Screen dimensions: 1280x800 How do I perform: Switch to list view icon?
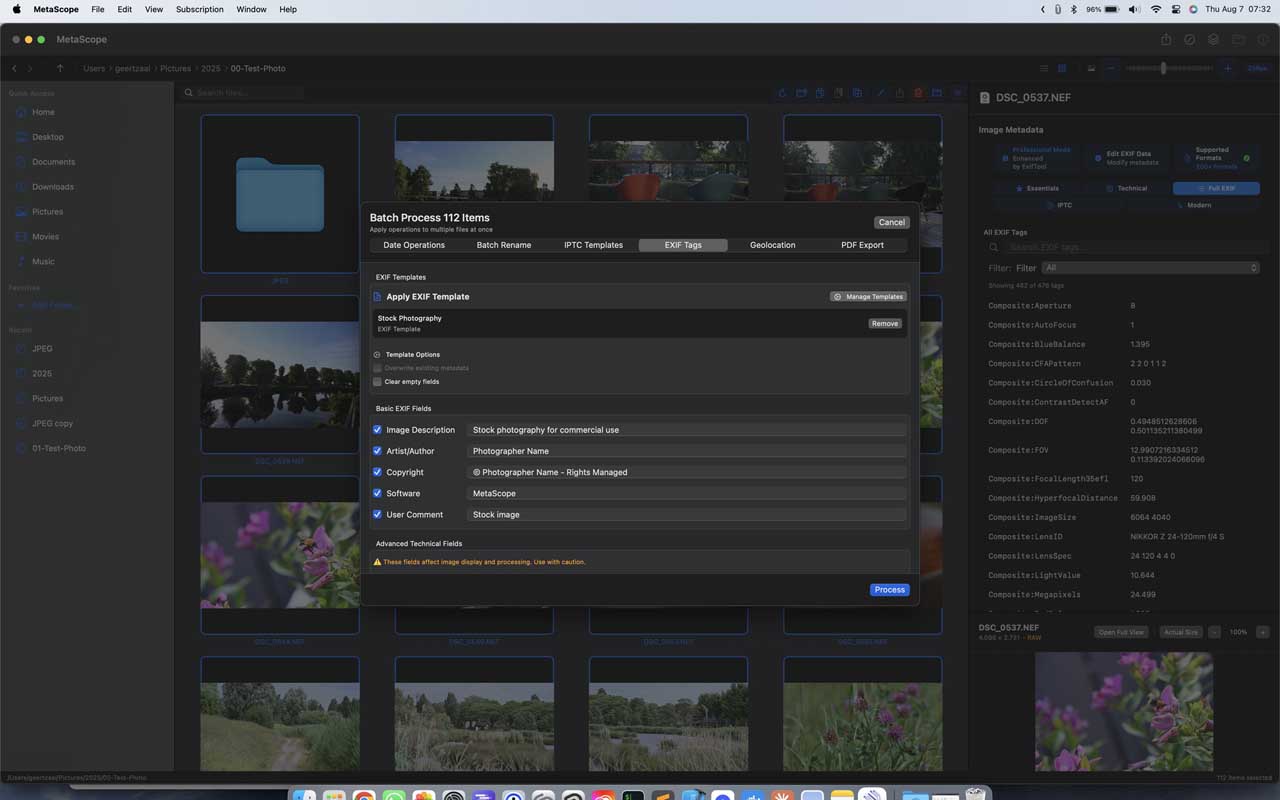[x=1044, y=68]
